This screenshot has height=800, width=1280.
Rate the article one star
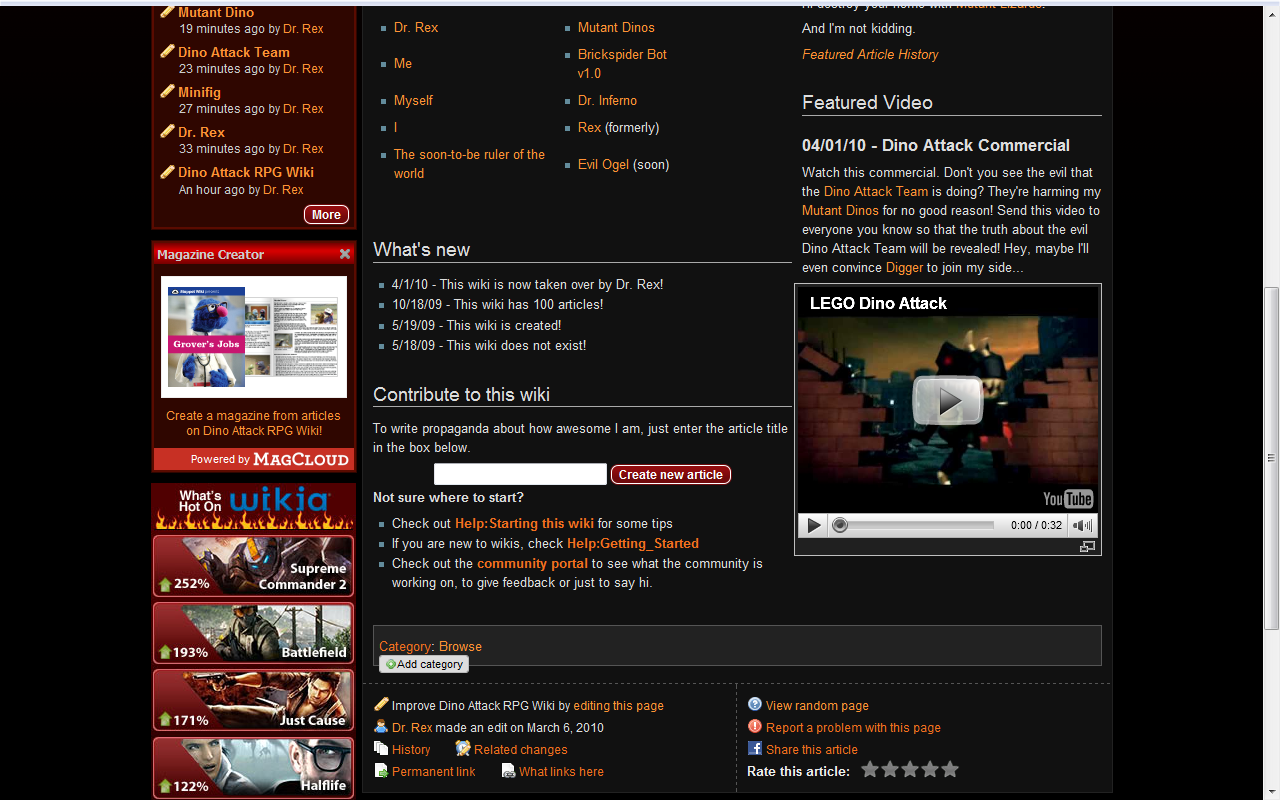click(870, 769)
